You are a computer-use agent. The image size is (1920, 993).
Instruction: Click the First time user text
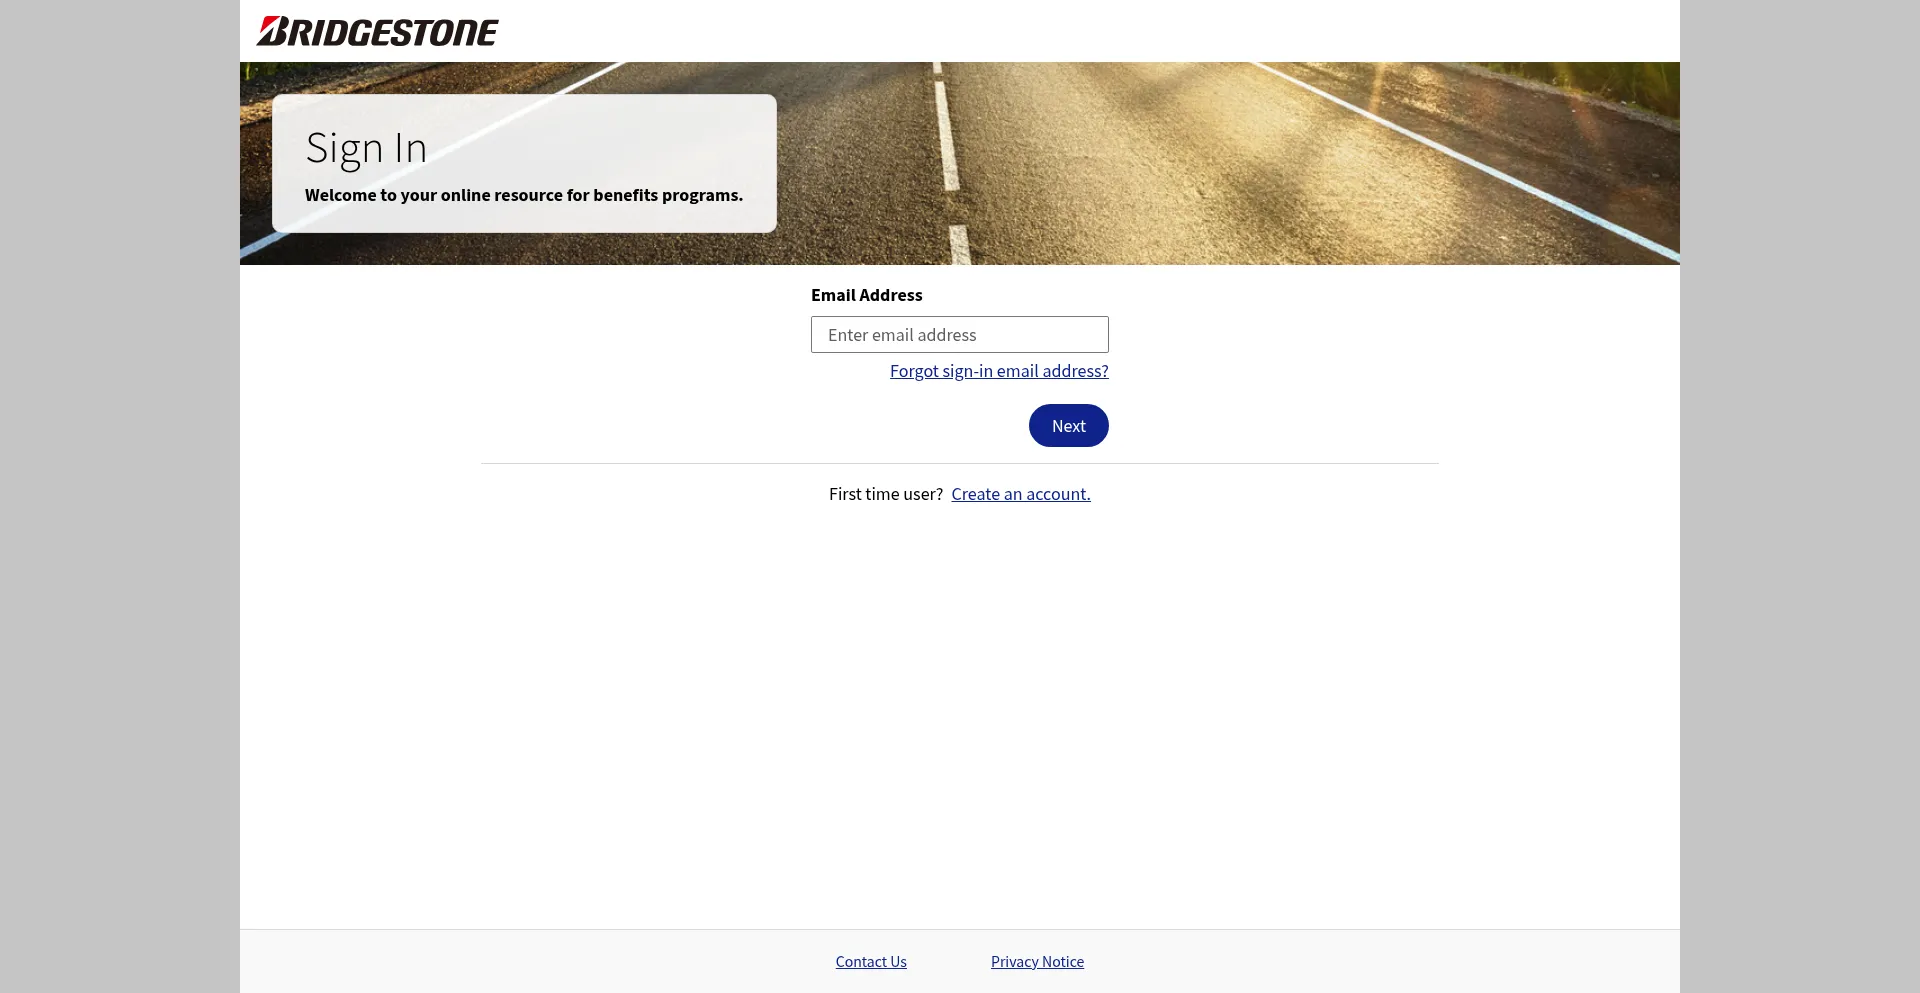point(885,494)
